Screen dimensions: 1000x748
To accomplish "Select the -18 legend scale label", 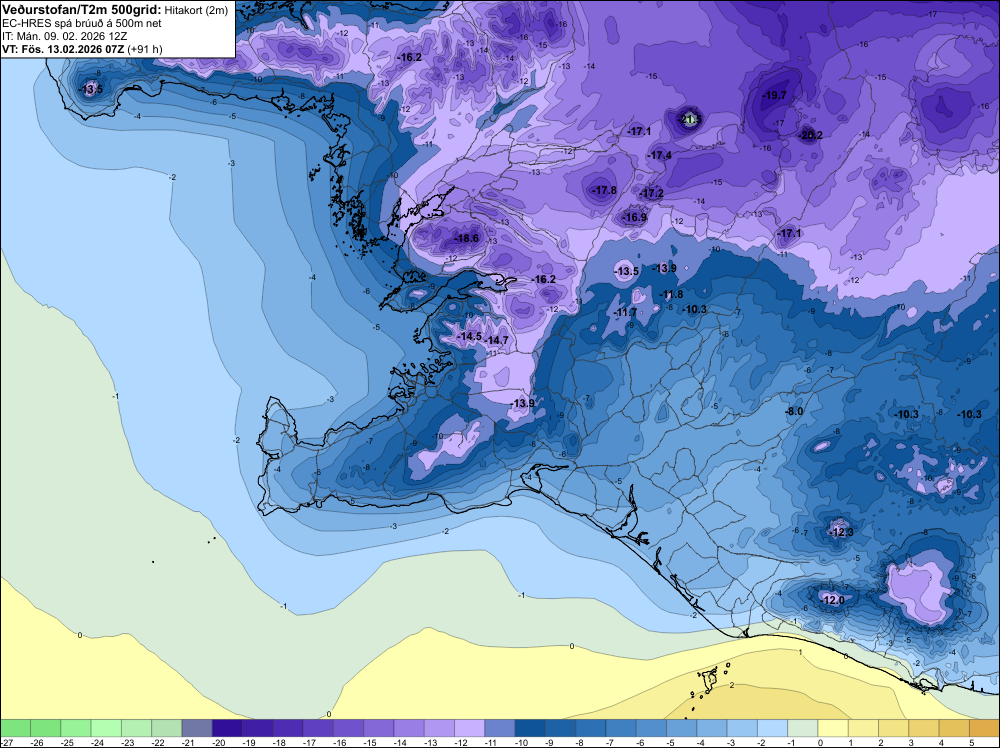I will point(279,743).
